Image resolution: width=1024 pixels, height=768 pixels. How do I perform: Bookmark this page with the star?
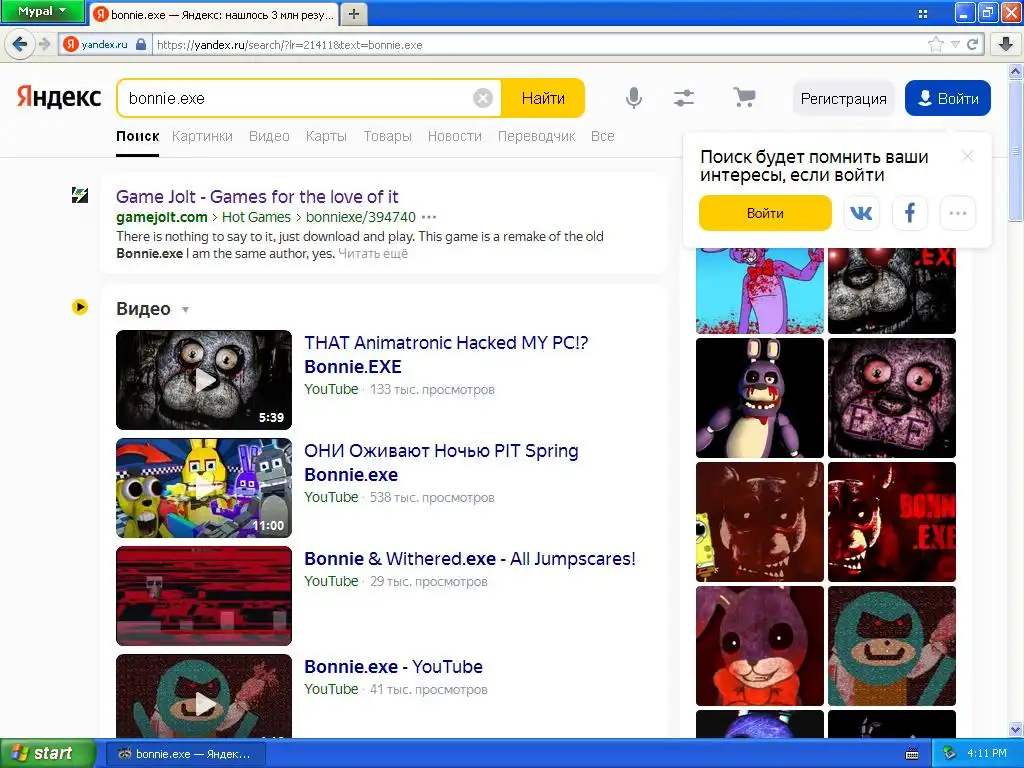pyautogui.click(x=935, y=44)
